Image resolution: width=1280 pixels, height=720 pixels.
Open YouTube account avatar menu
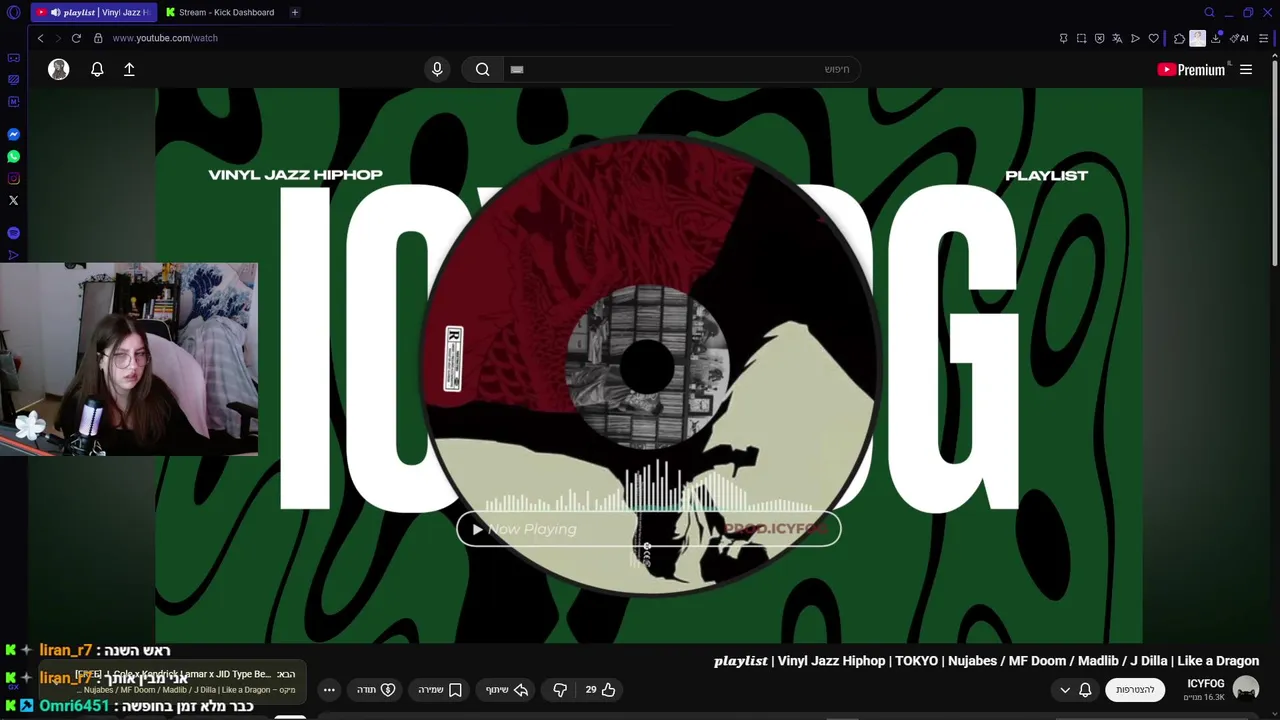(59, 69)
